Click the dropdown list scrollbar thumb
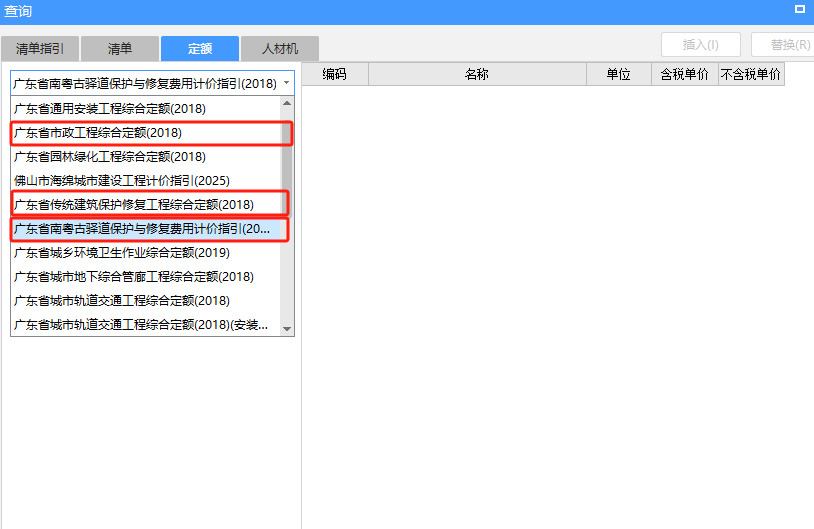Image resolution: width=814 pixels, height=529 pixels. pos(287,162)
